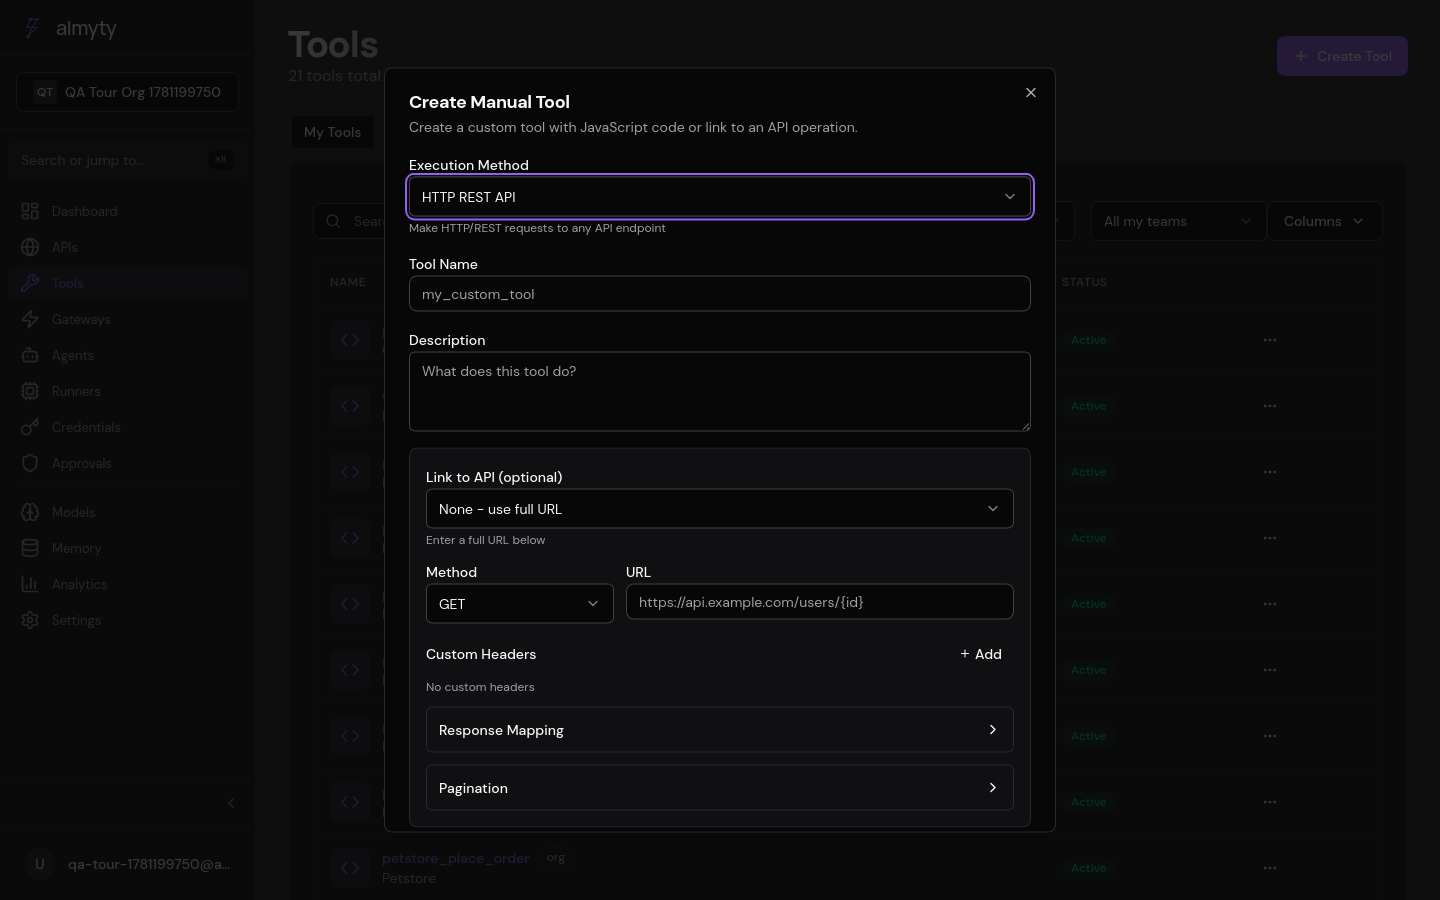This screenshot has width=1440, height=900.
Task: Open the QA Tour Org switcher
Action: click(x=127, y=92)
